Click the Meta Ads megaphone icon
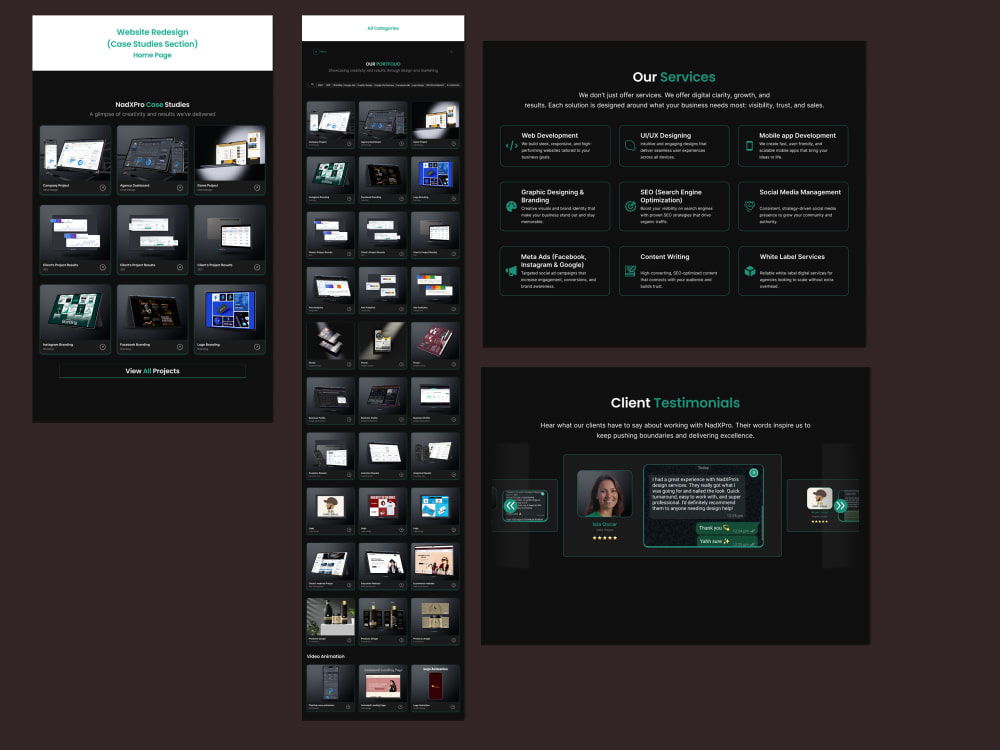The width and height of the screenshot is (1000, 750). point(511,270)
